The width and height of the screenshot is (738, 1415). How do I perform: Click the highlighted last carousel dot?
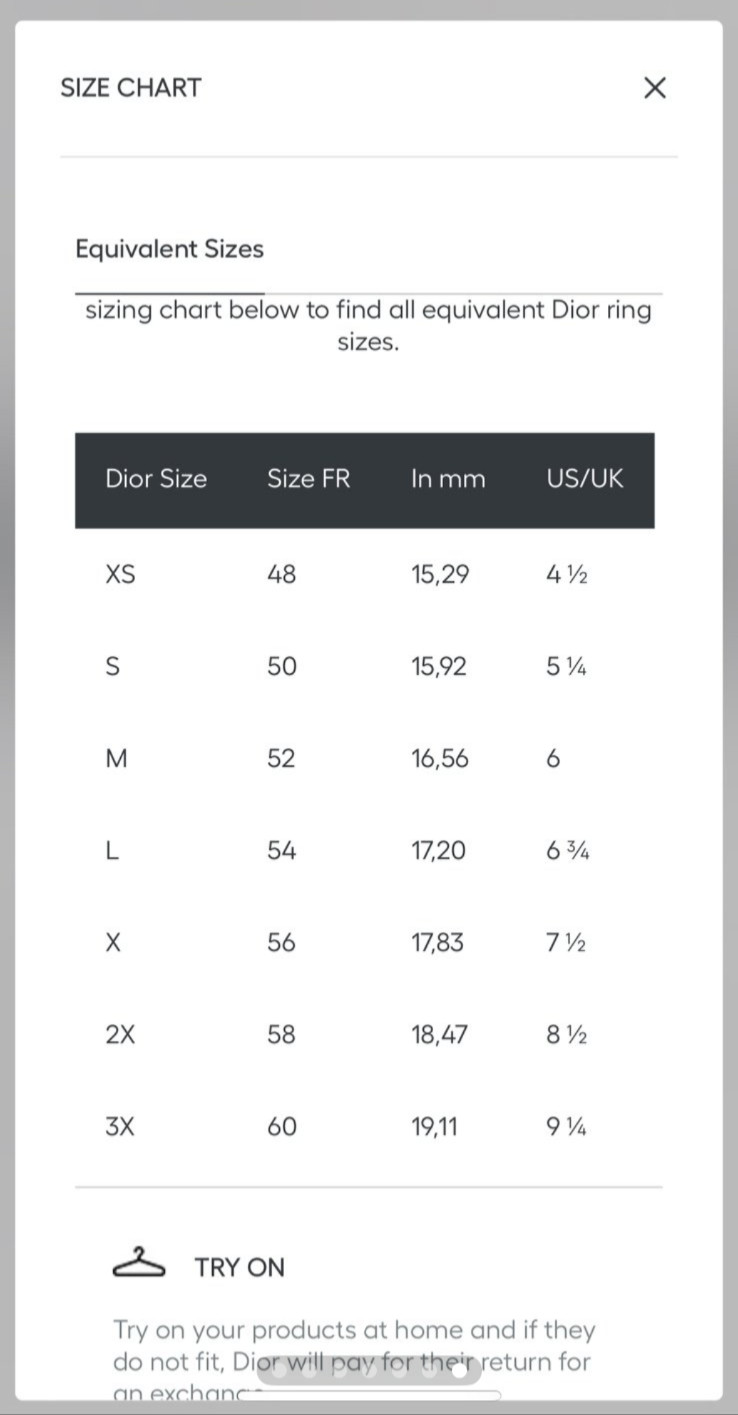459,1371
